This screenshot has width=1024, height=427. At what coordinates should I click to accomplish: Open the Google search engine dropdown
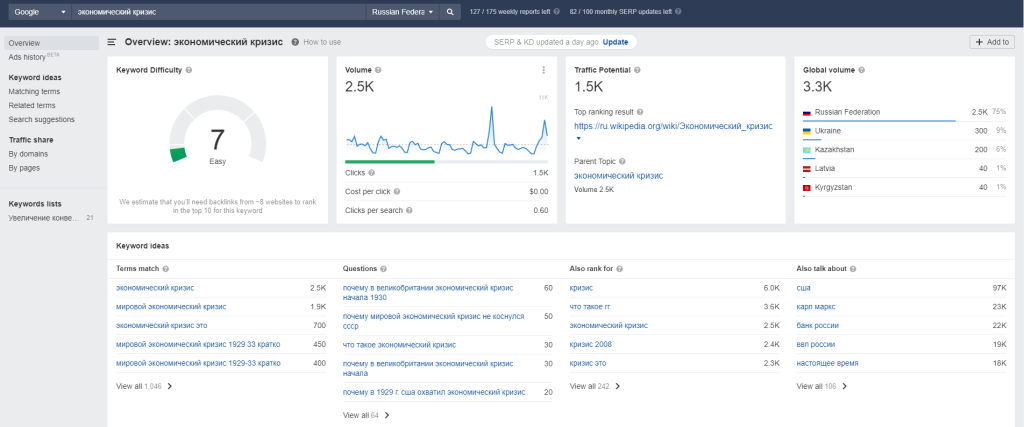tap(39, 12)
